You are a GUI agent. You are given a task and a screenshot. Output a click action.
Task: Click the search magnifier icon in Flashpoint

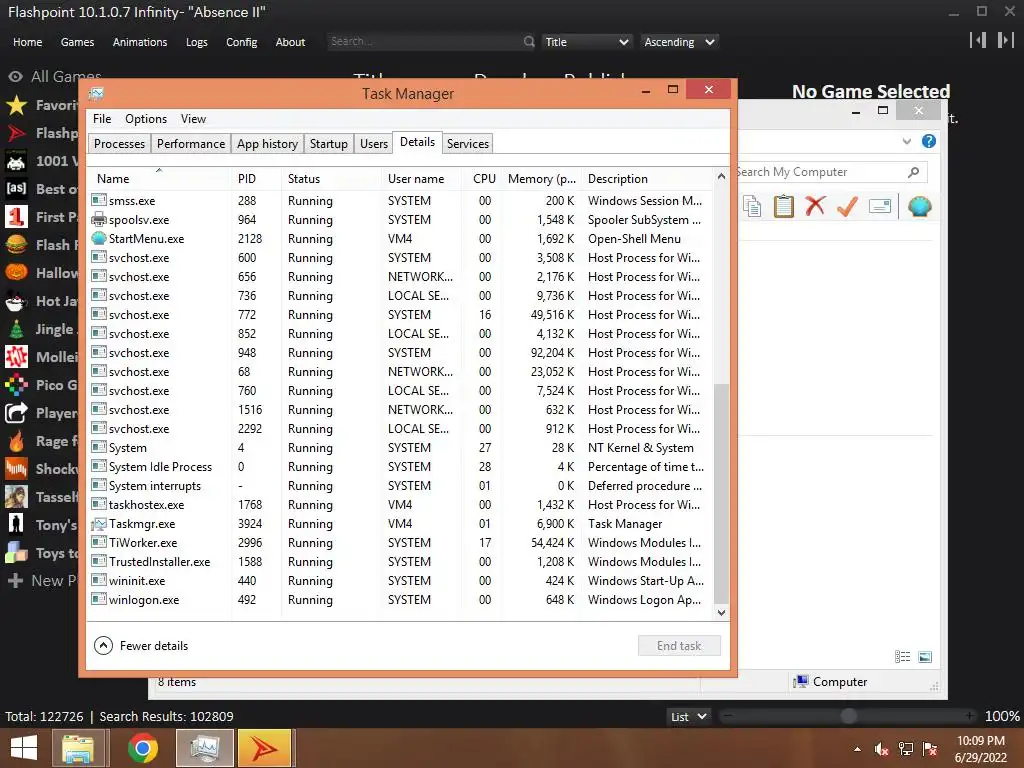point(529,42)
